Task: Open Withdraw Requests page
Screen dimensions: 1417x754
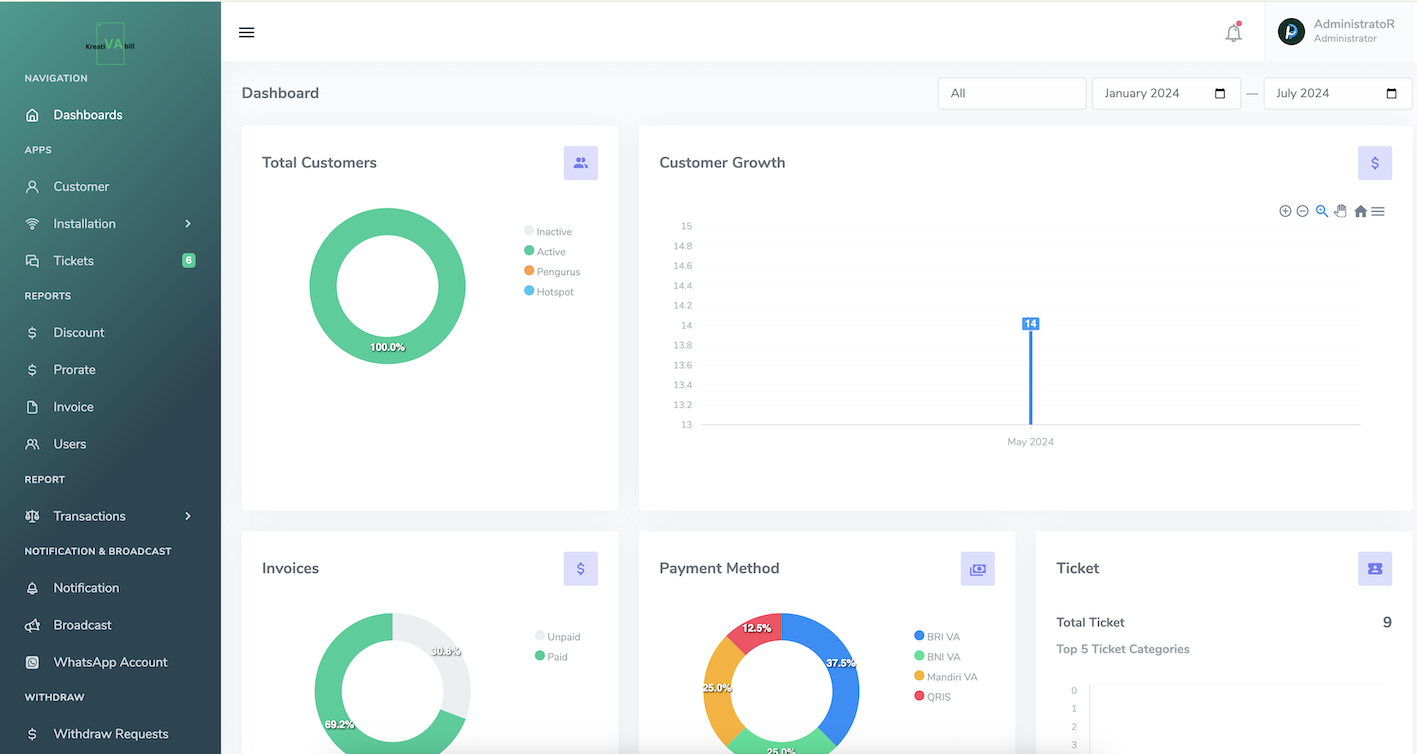Action: pyautogui.click(x=110, y=734)
